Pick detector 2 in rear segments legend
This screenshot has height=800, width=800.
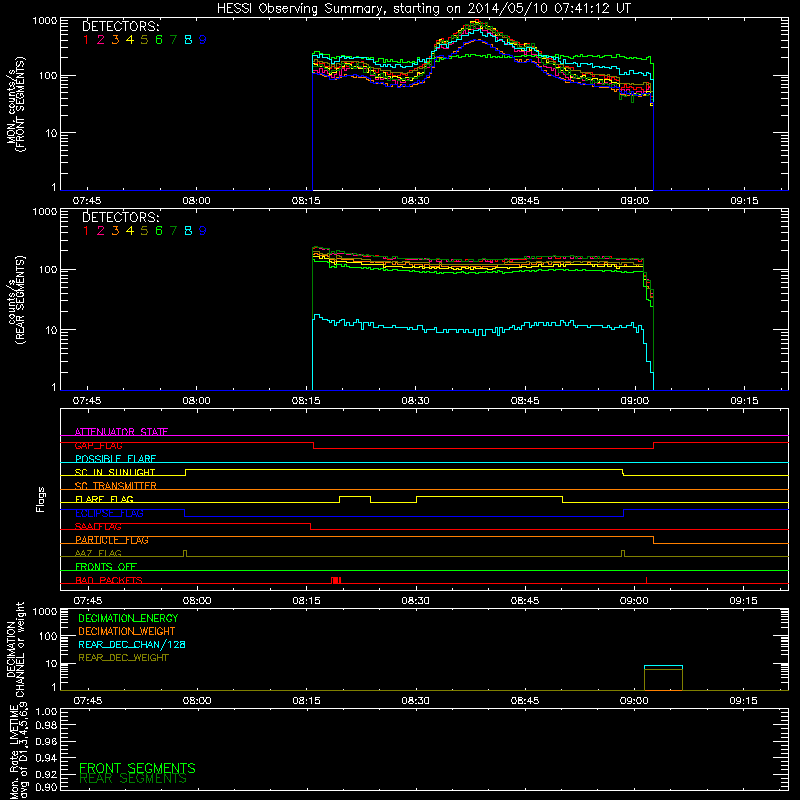[x=101, y=231]
